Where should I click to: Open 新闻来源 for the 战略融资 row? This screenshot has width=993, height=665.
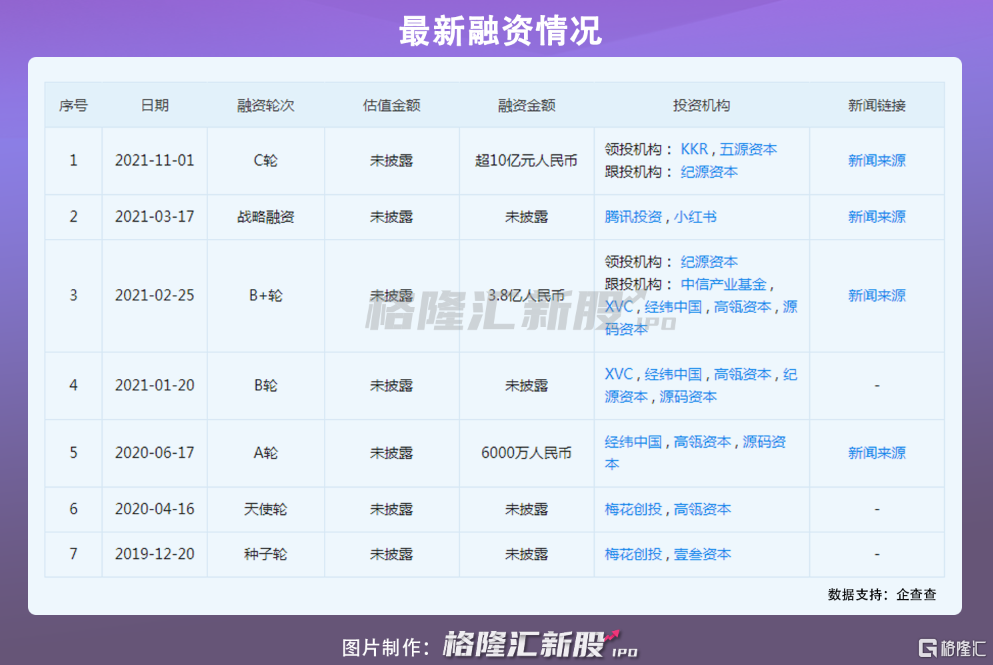pos(876,217)
